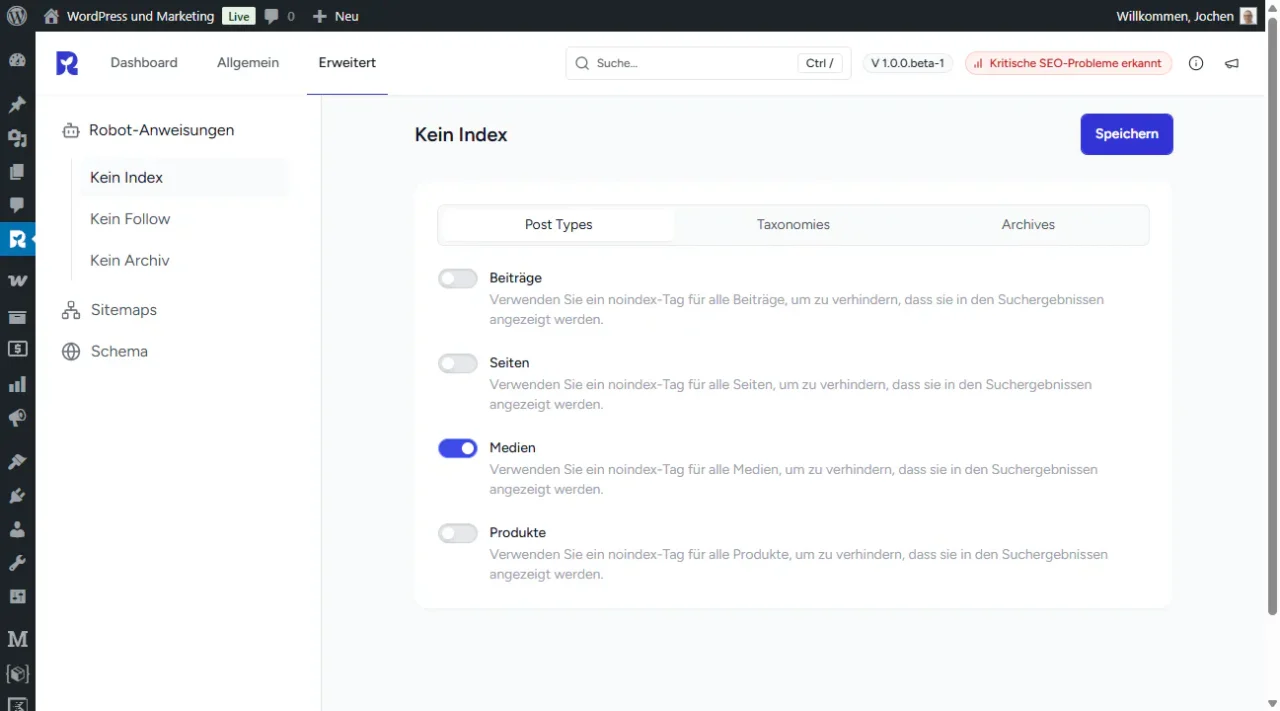Screen dimensions: 1280x711
Task: Click inside the Suche search field
Action: tap(690, 63)
